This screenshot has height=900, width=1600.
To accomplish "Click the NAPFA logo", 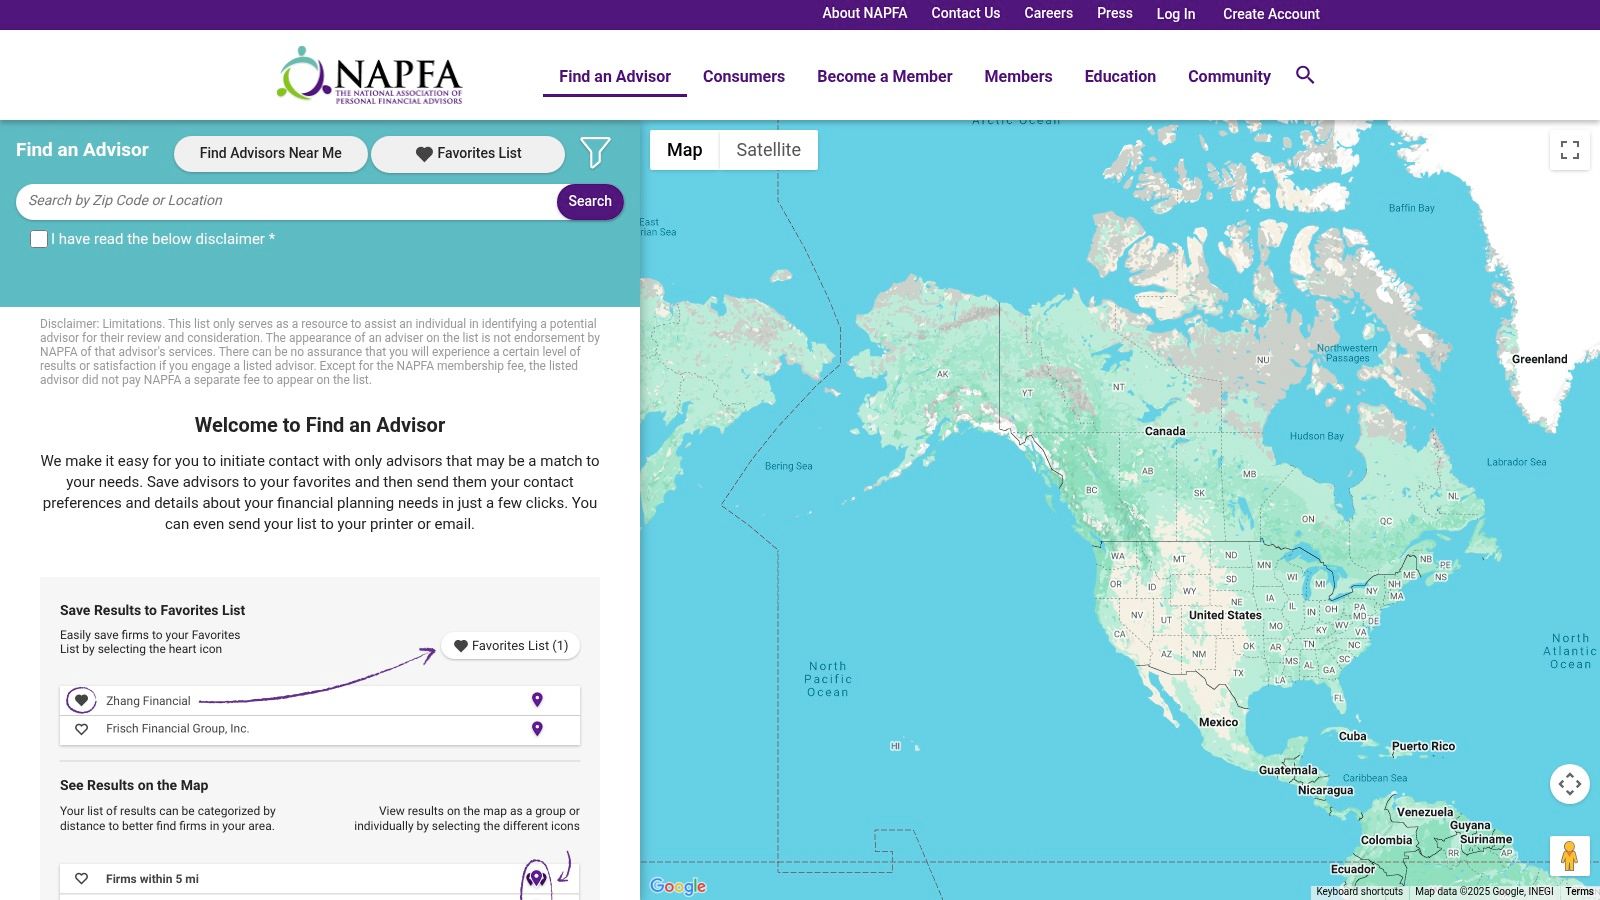I will (370, 75).
